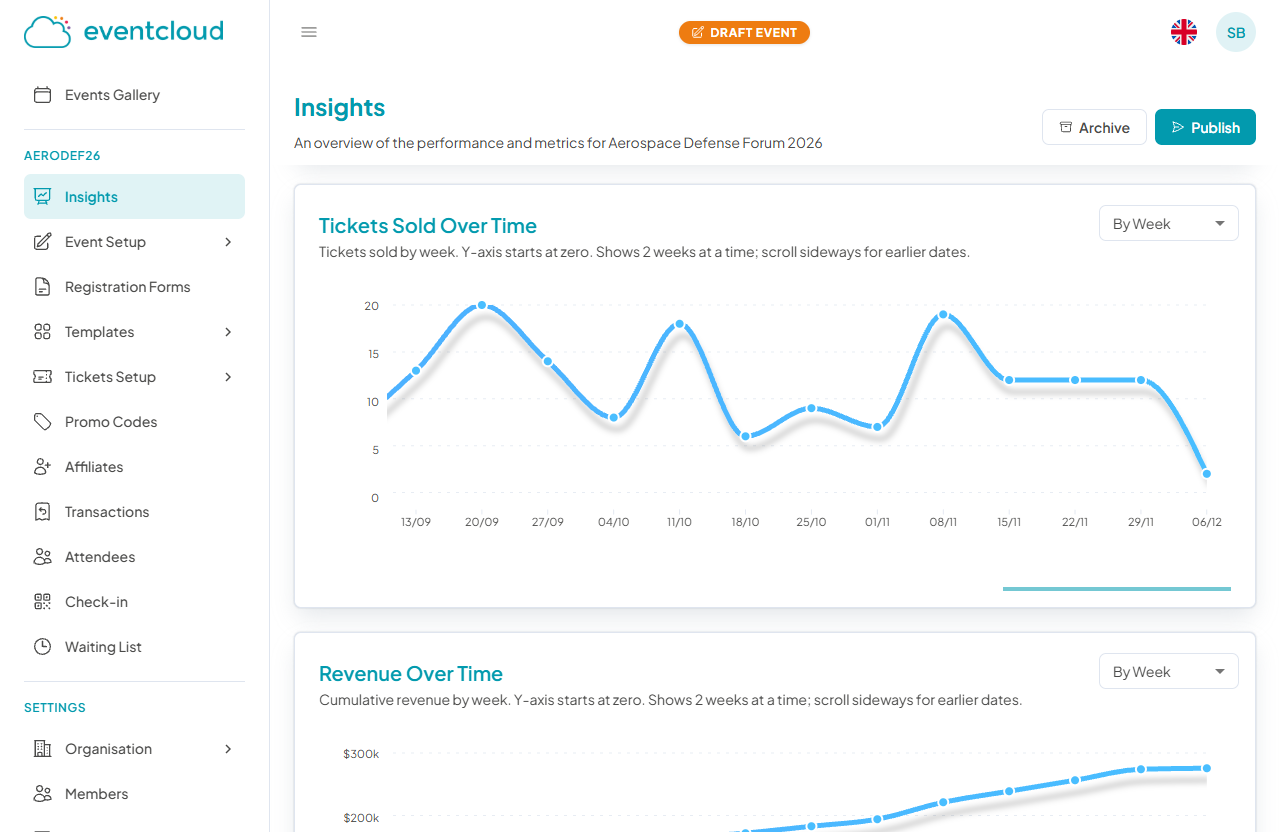Open the Transactions page
Image resolution: width=1280 pixels, height=832 pixels.
tap(134, 512)
